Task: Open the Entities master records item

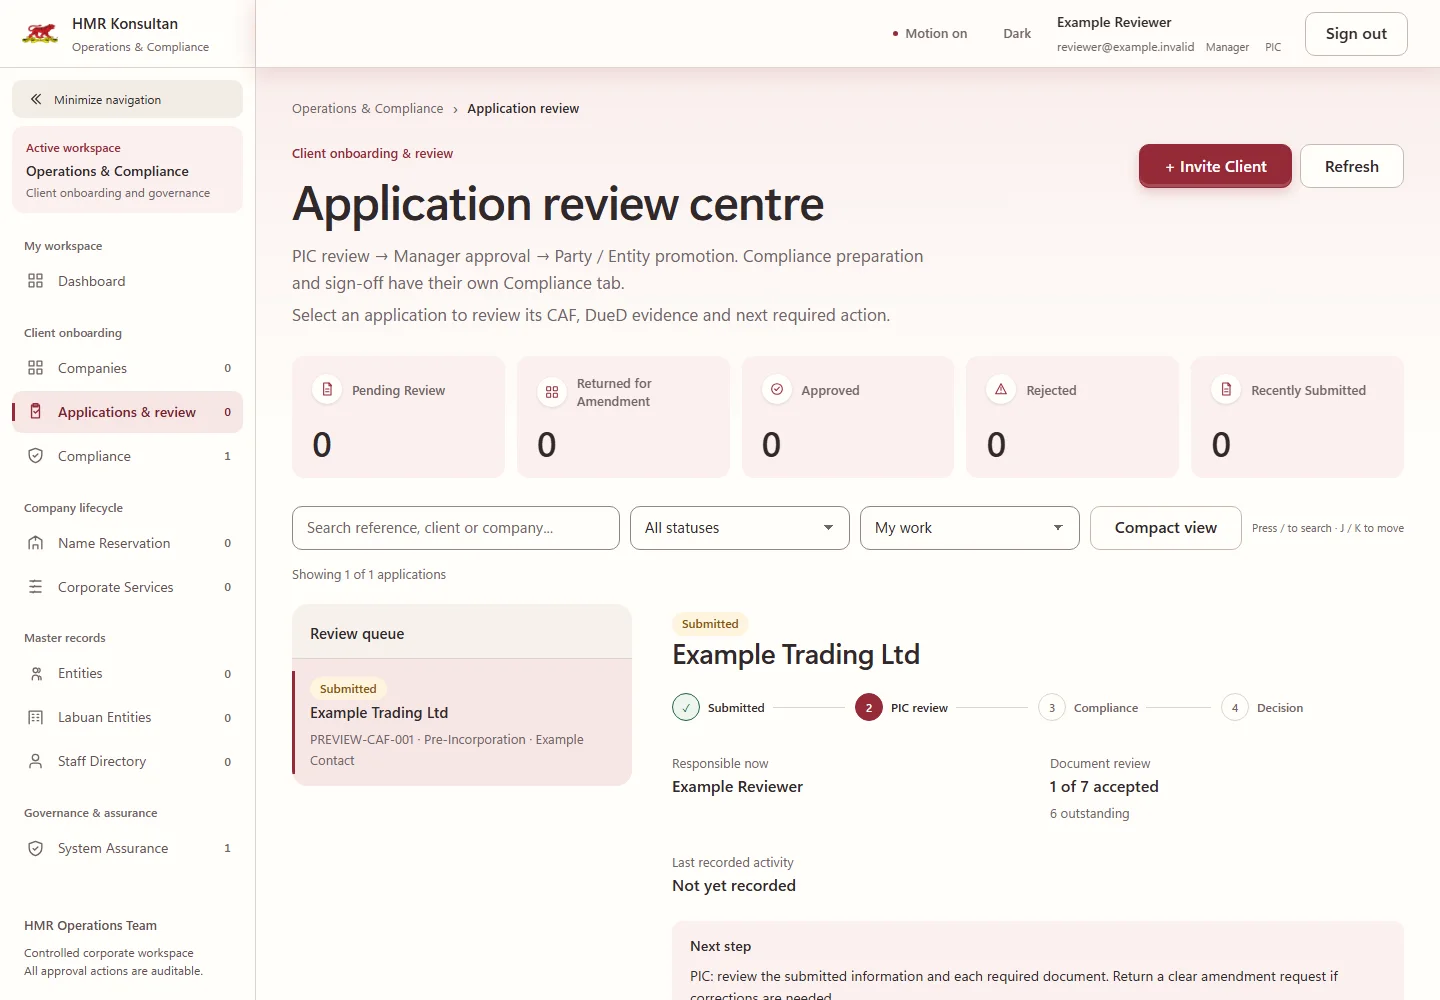Action: point(127,674)
